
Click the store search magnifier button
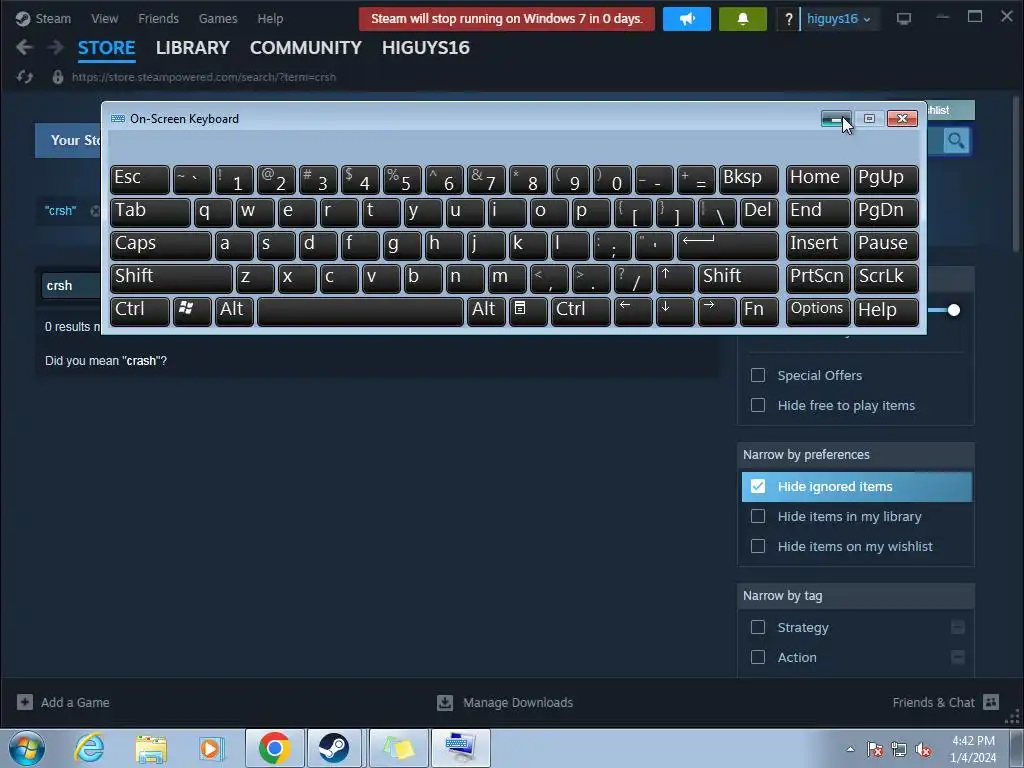[955, 140]
